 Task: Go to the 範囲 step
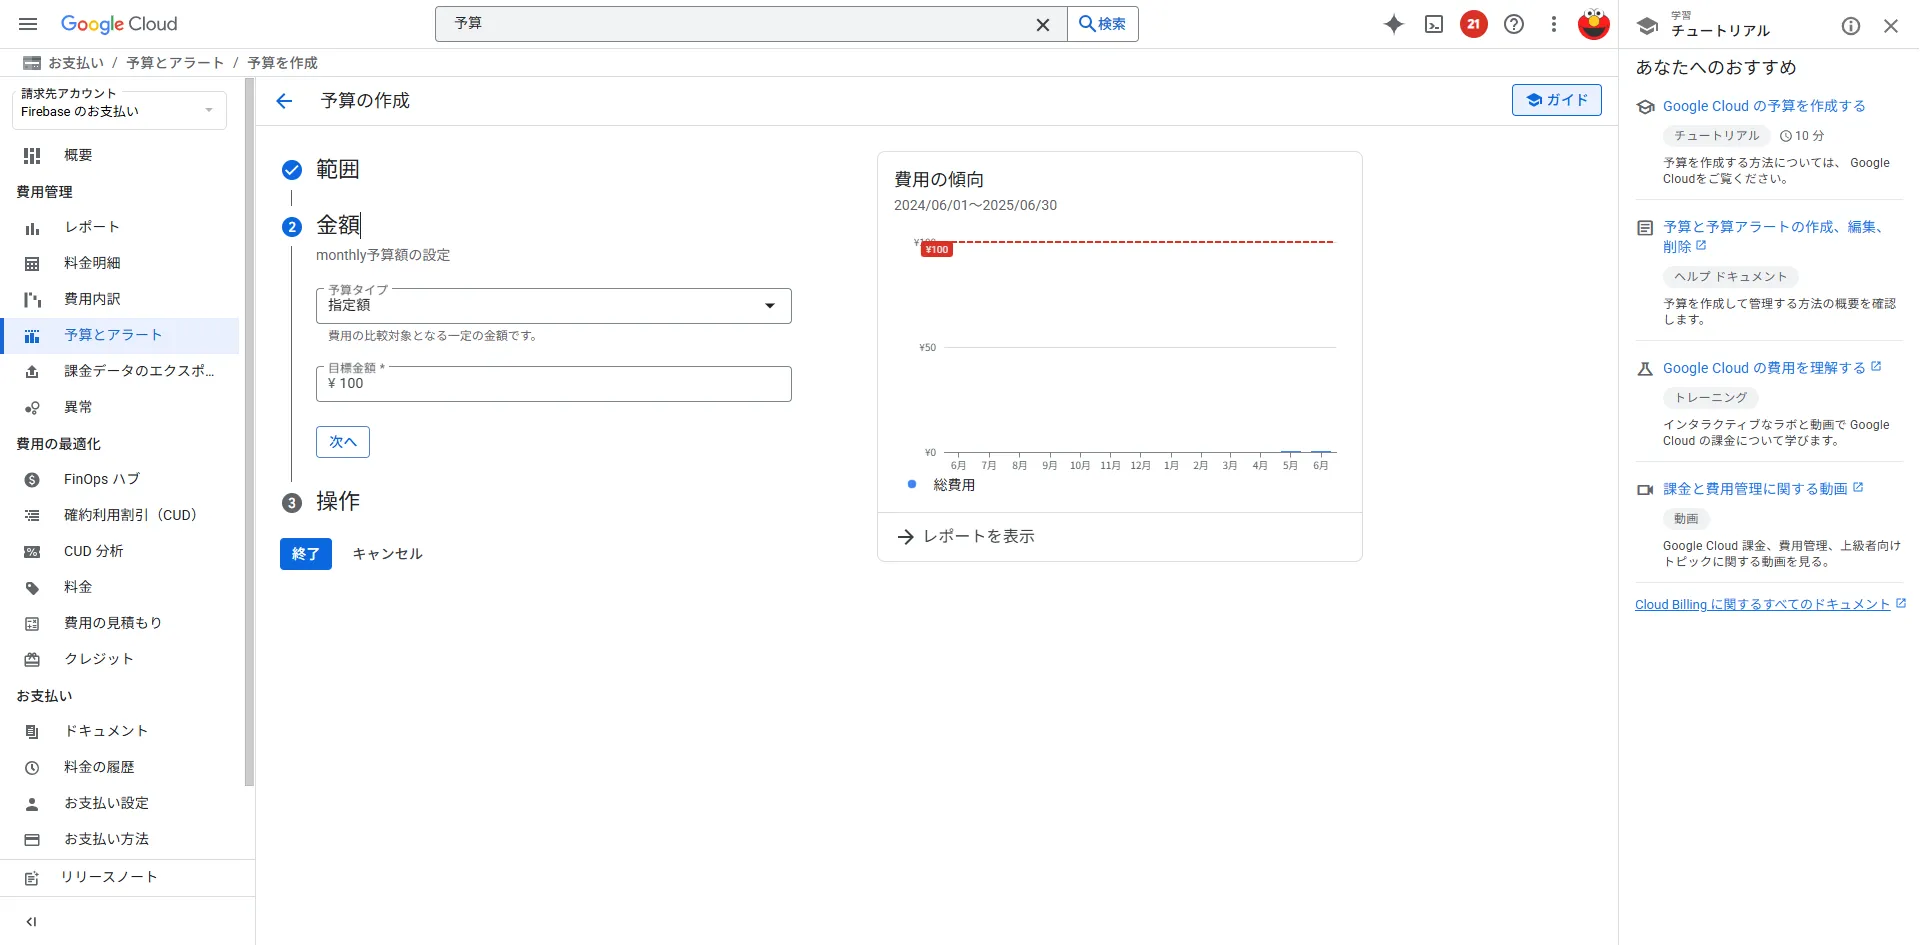point(337,170)
